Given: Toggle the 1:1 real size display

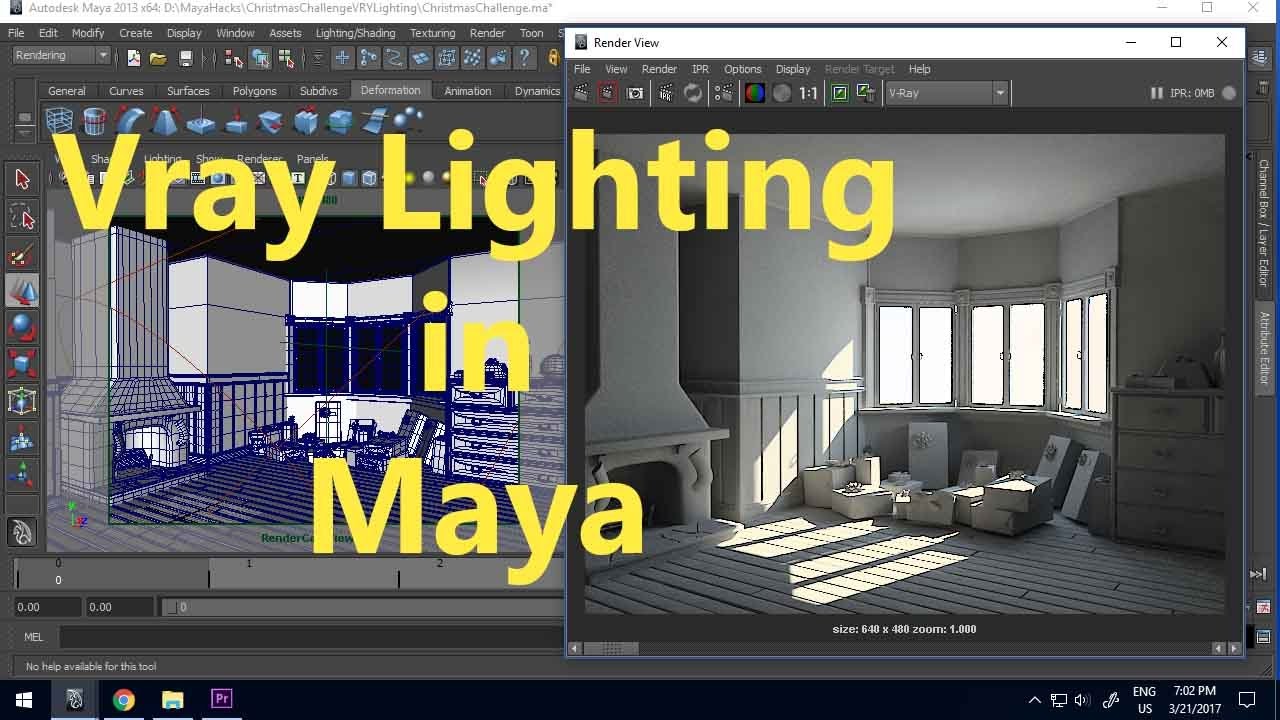Looking at the screenshot, I should point(808,93).
